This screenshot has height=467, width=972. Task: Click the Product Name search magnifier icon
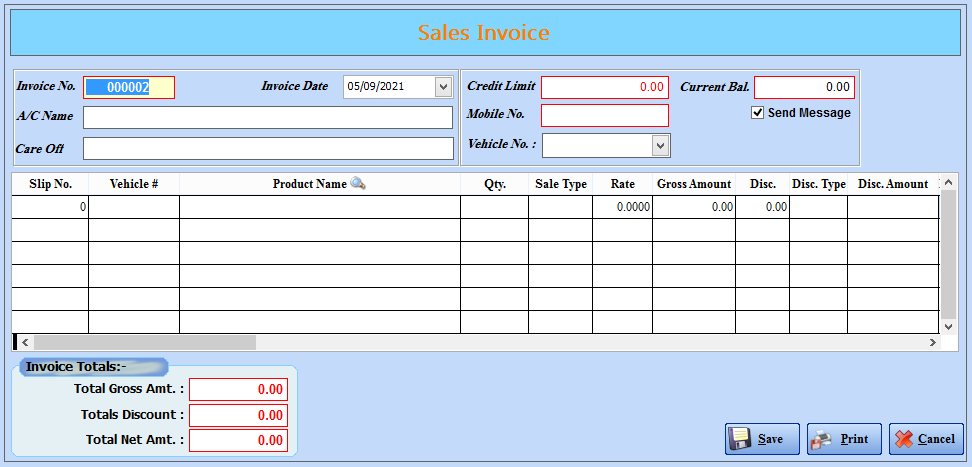tap(358, 183)
